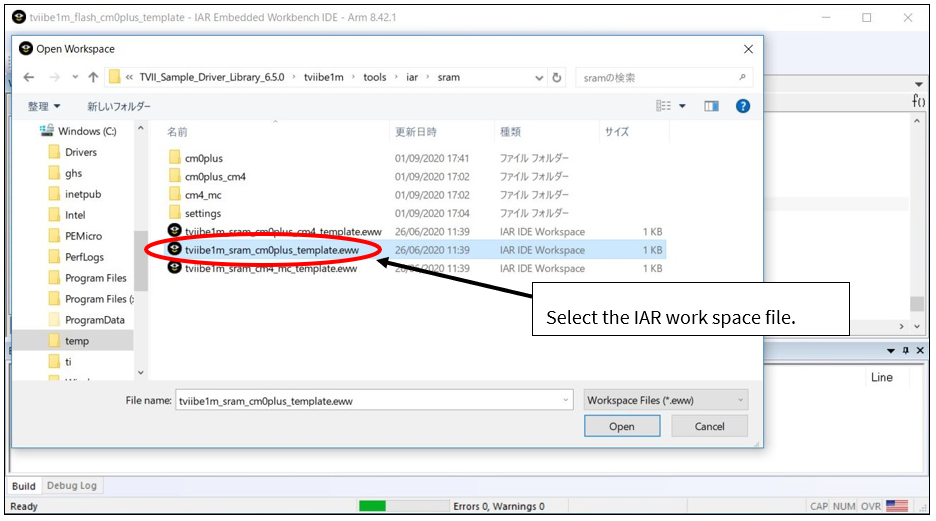936x521 pixels.
Task: Click sidebar scrollbar down arrow
Action: [x=141, y=372]
